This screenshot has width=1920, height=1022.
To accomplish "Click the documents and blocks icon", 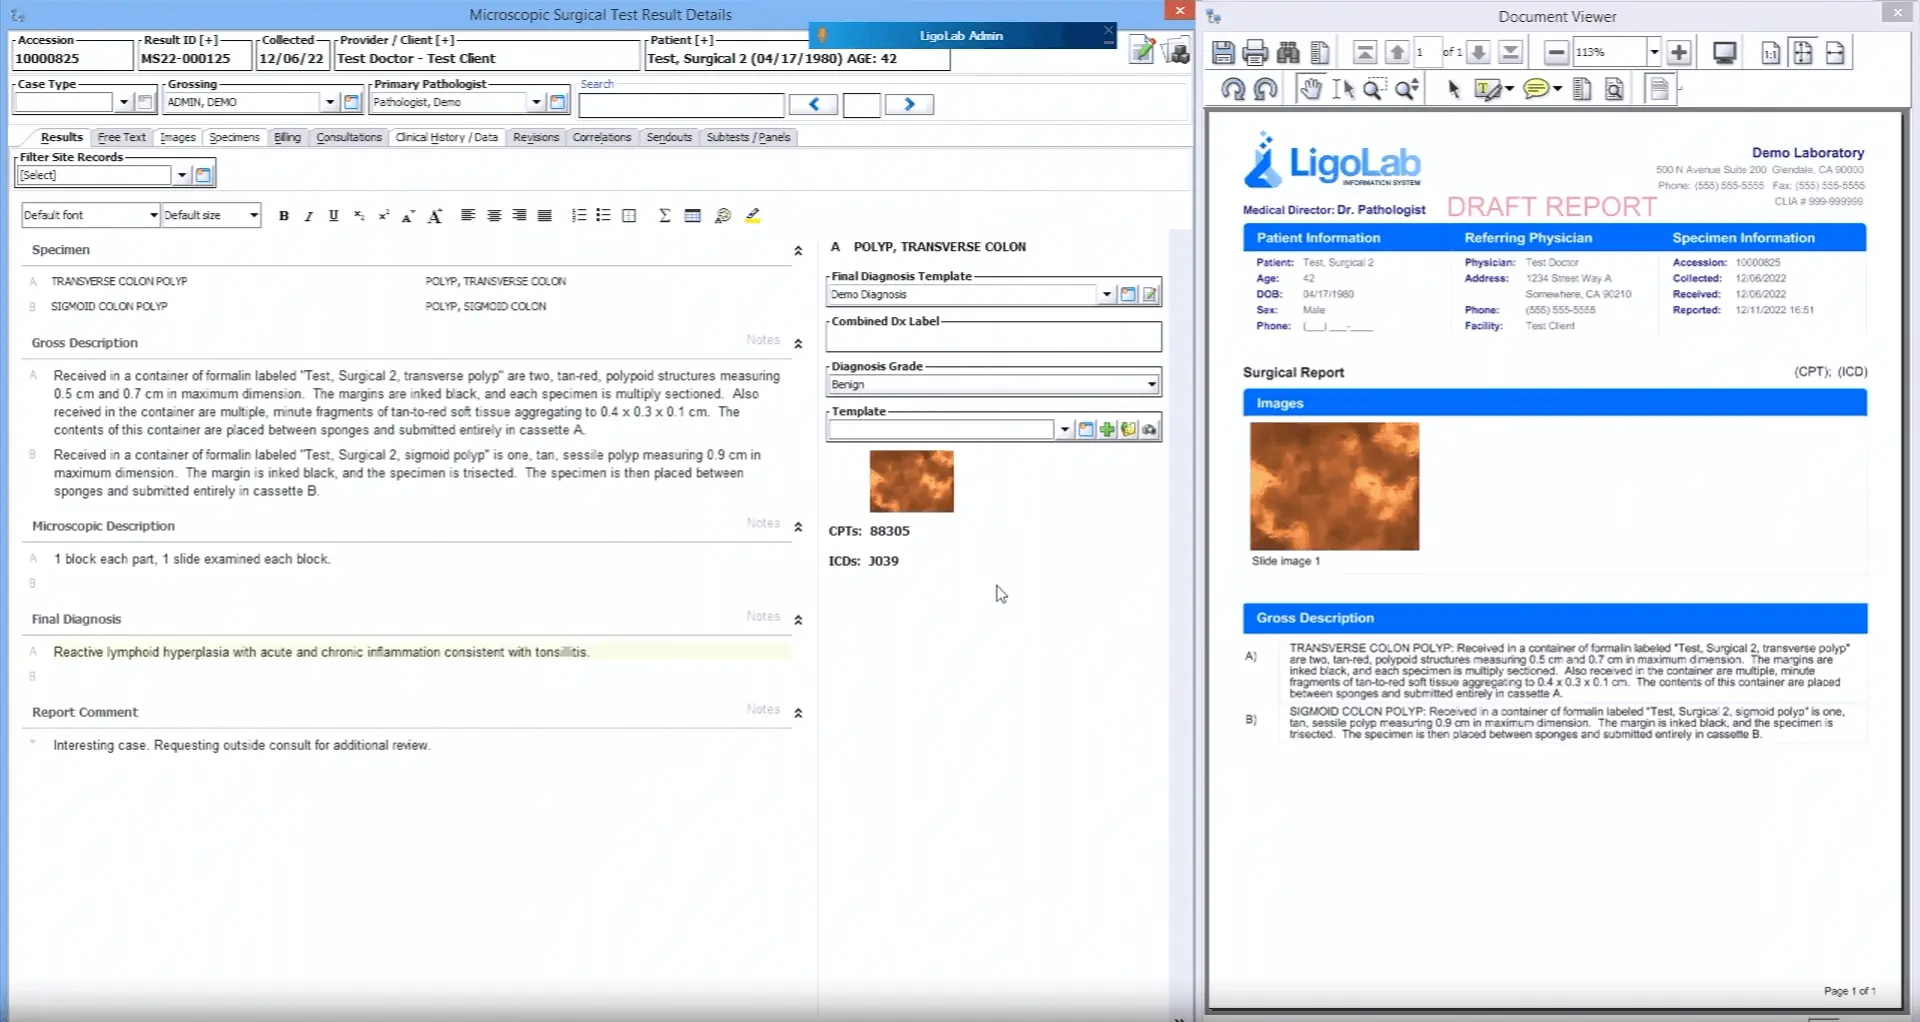I will tap(1177, 50).
